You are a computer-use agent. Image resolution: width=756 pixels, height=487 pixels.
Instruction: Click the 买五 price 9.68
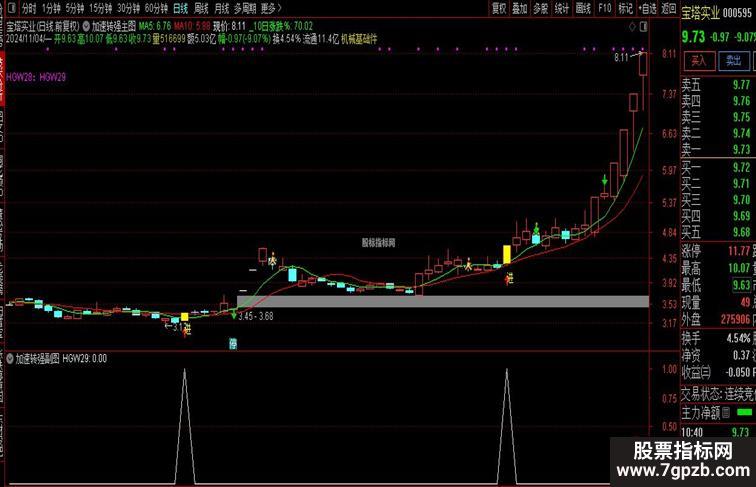(742, 232)
